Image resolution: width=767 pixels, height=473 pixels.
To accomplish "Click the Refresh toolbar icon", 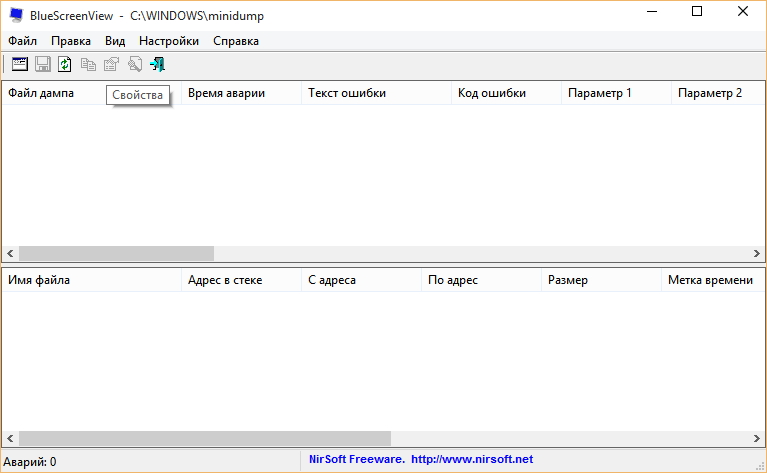I will 65,64.
